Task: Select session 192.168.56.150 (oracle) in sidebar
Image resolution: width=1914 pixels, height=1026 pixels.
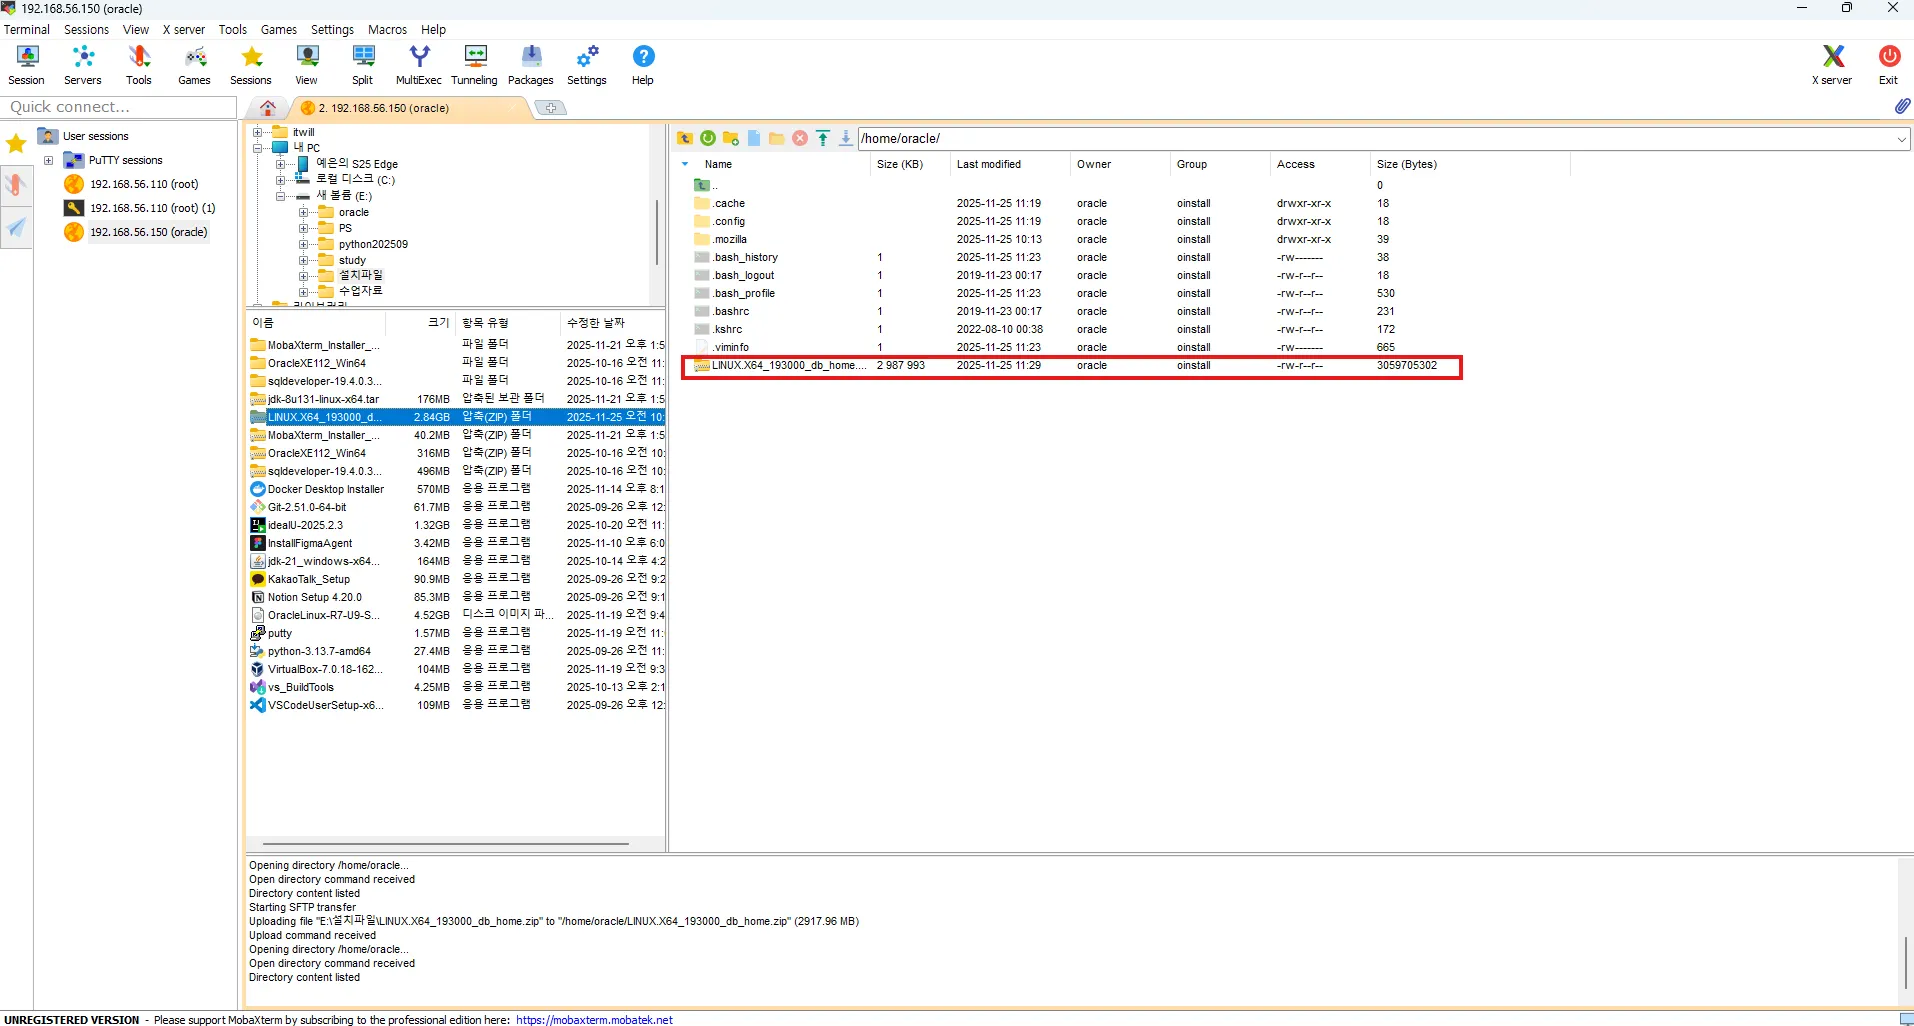Action: click(148, 232)
